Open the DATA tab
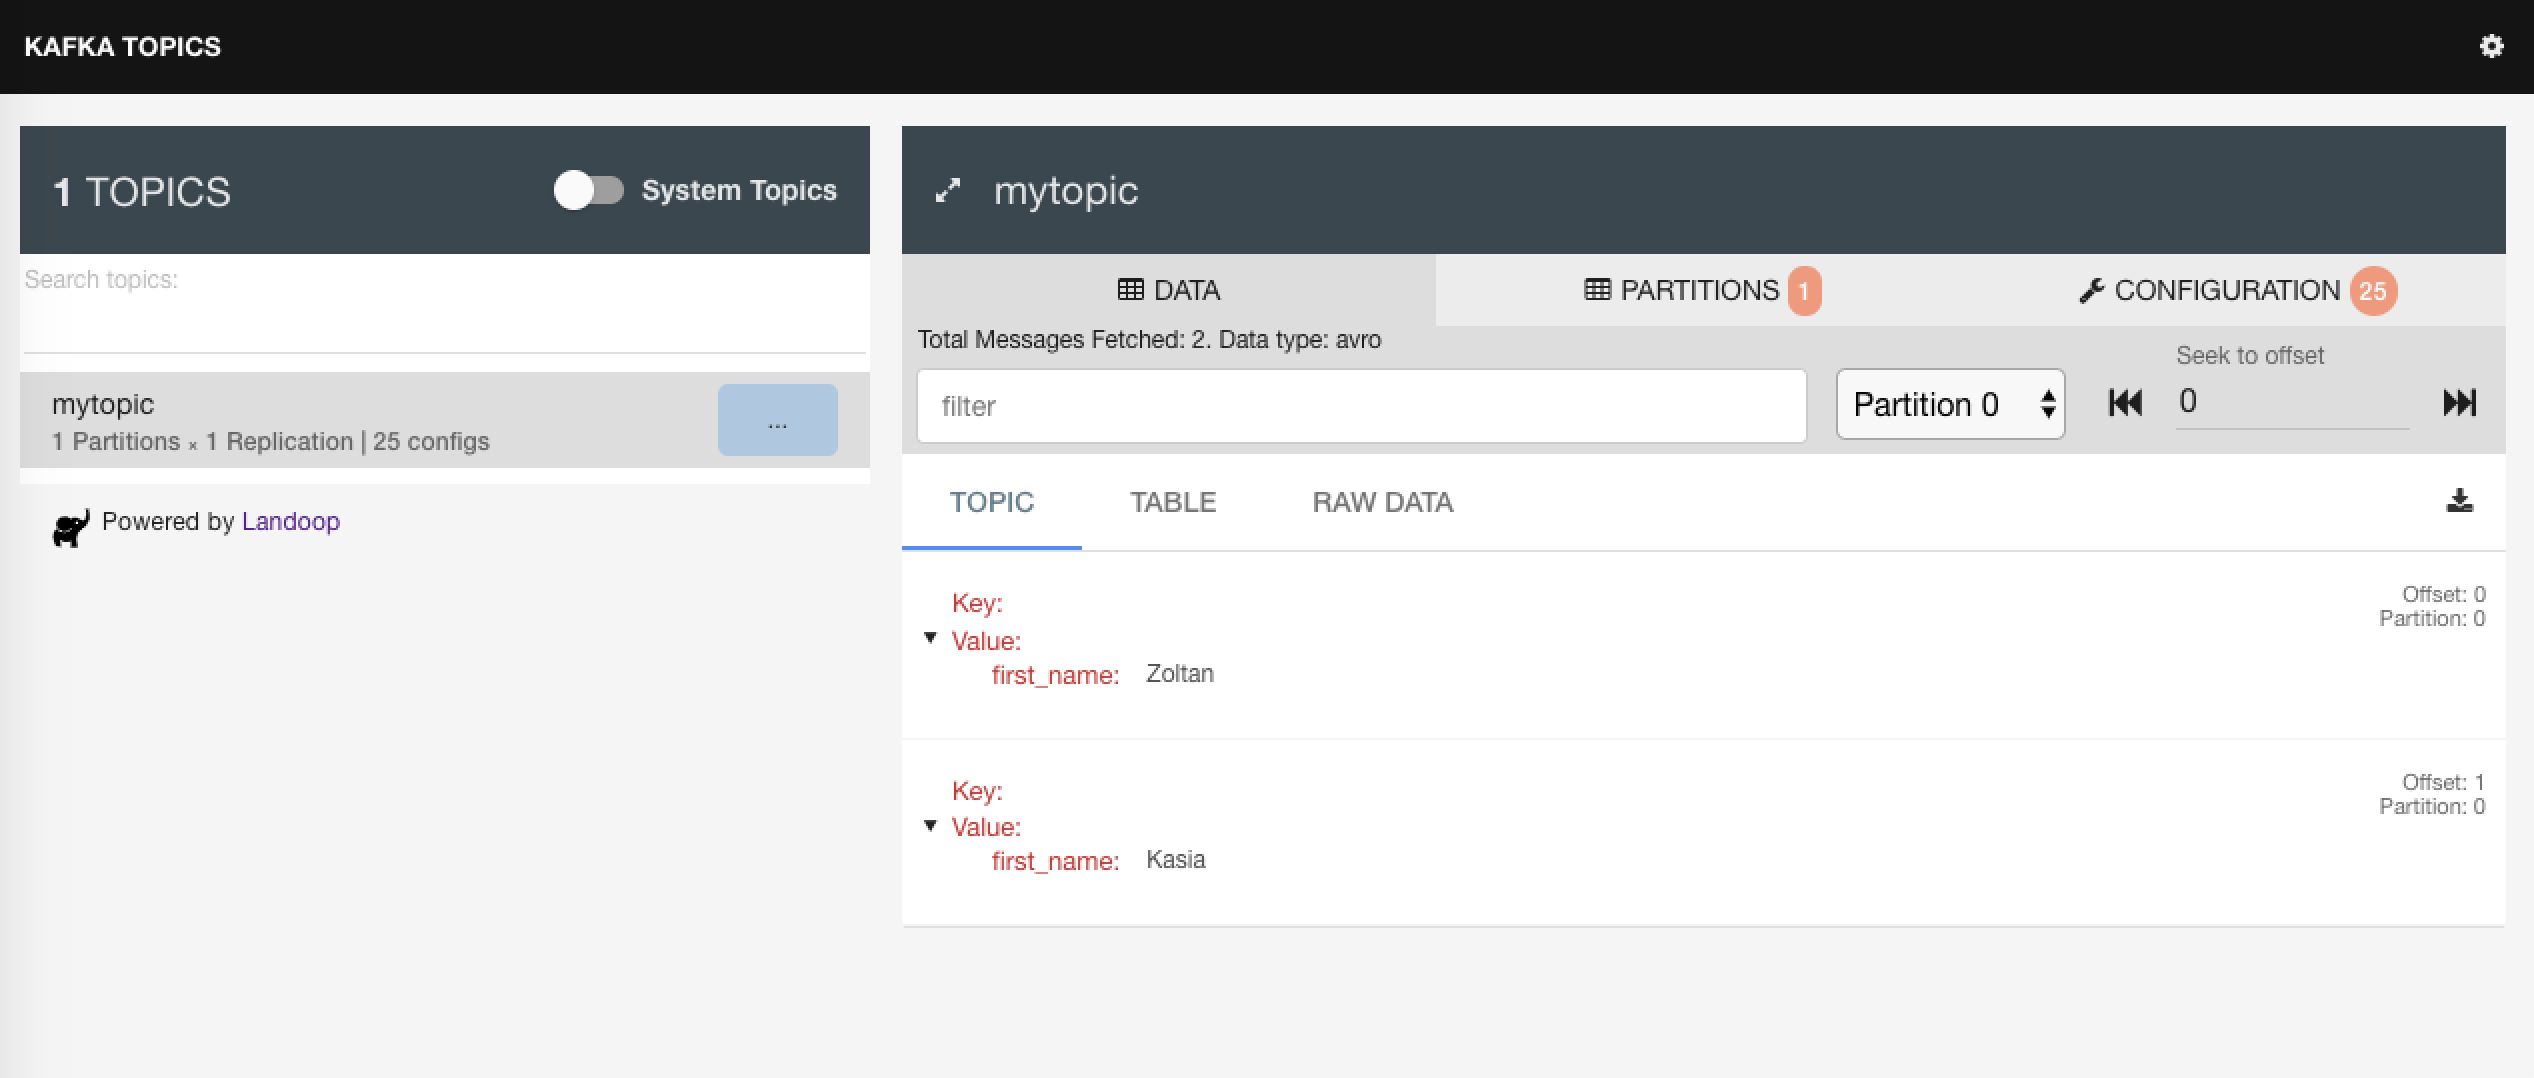This screenshot has width=2534, height=1078. [1168, 290]
